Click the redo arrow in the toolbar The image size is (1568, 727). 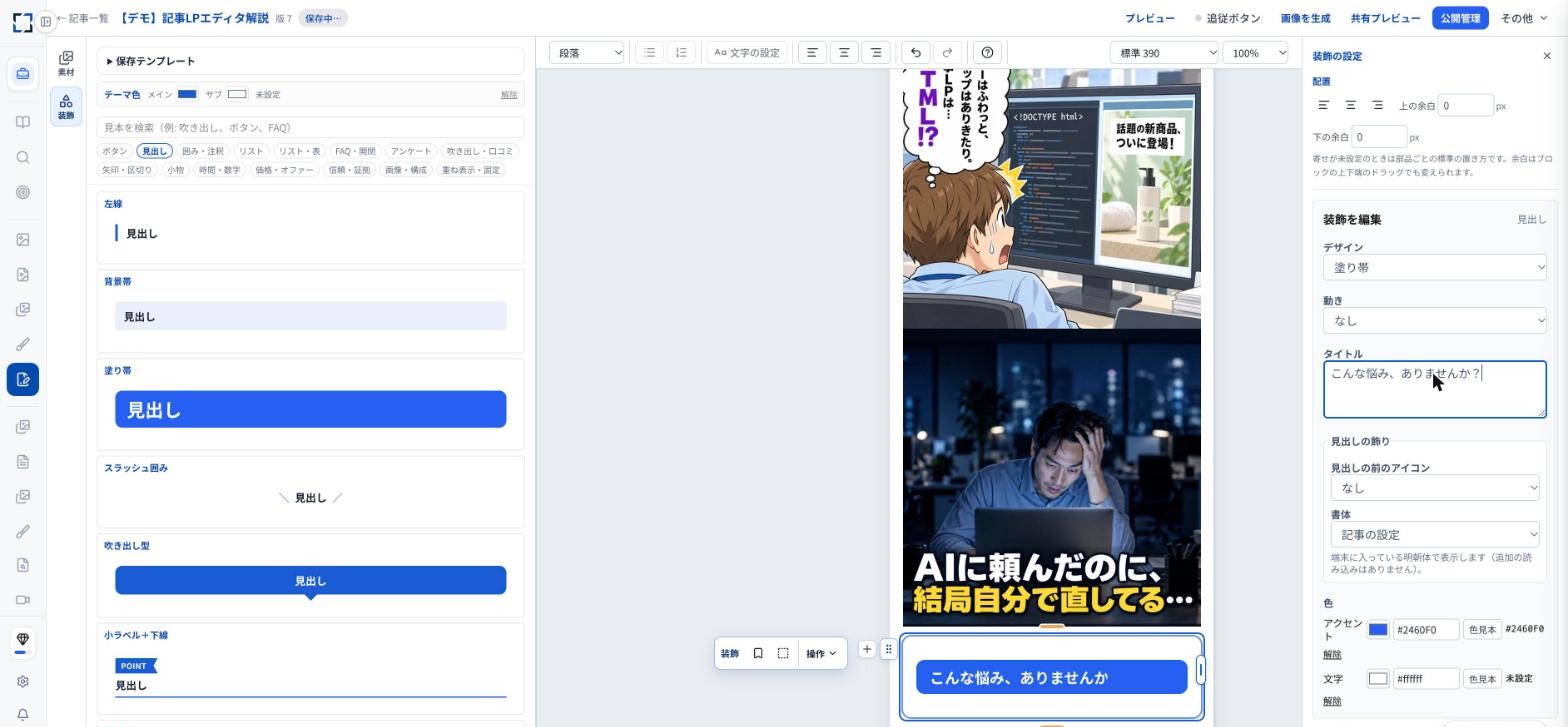[947, 53]
